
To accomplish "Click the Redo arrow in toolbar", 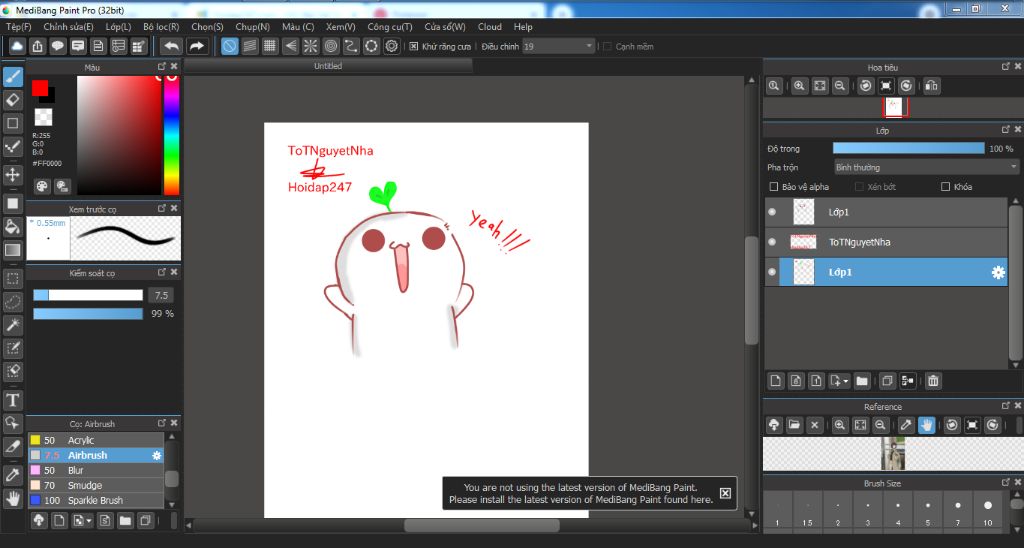I will (x=197, y=46).
